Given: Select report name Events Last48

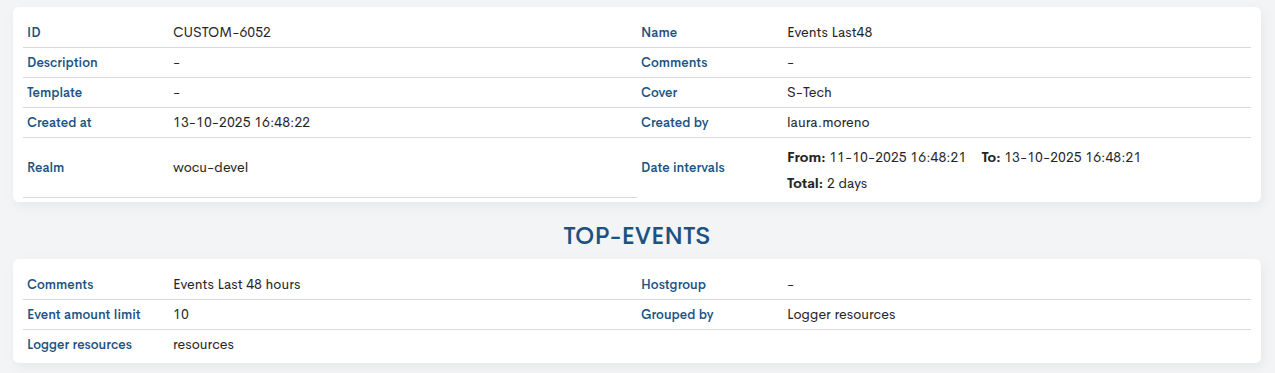Looking at the screenshot, I should (830, 32).
